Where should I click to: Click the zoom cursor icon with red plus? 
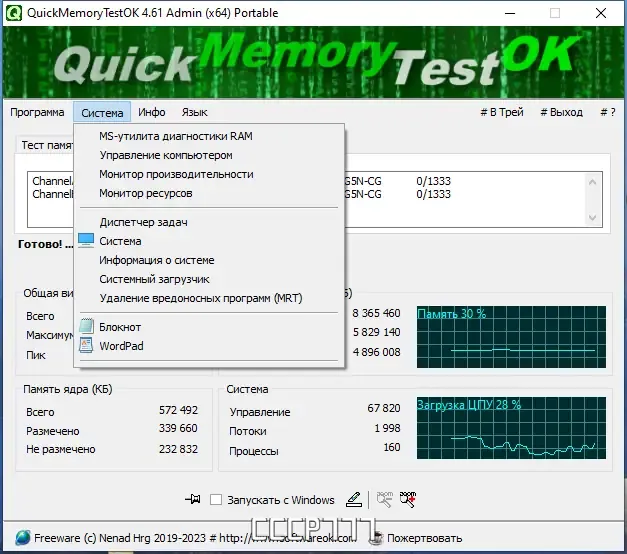point(408,499)
